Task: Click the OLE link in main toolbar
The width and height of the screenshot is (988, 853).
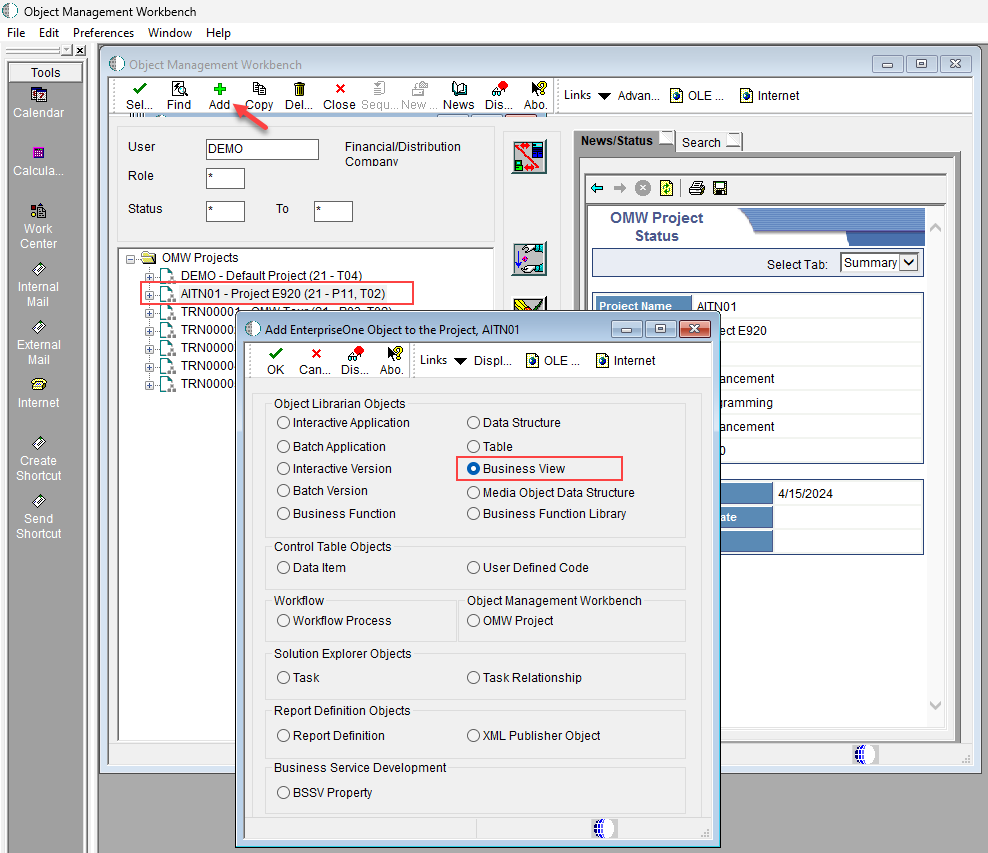Action: (x=697, y=96)
